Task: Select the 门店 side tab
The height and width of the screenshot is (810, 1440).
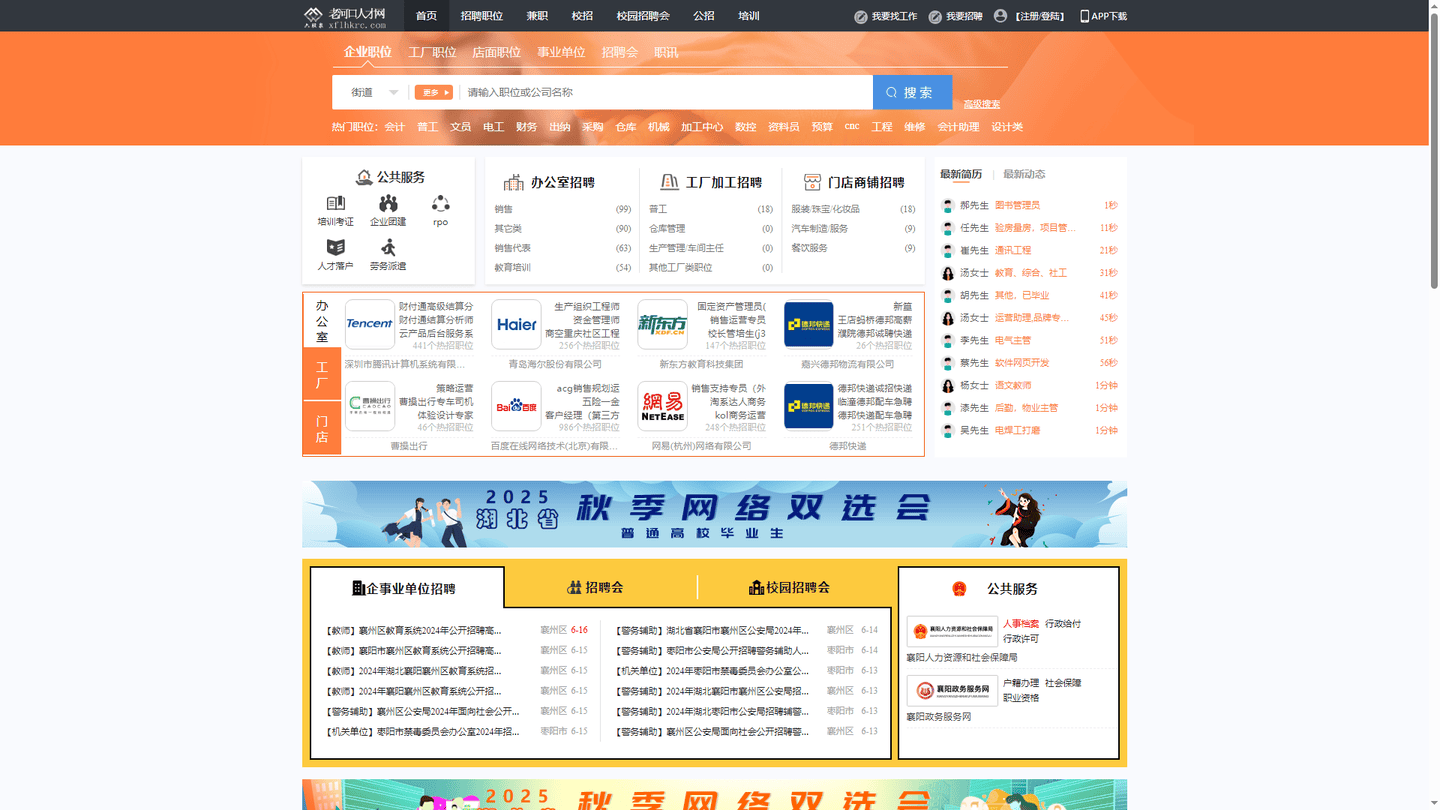Action: coord(322,429)
